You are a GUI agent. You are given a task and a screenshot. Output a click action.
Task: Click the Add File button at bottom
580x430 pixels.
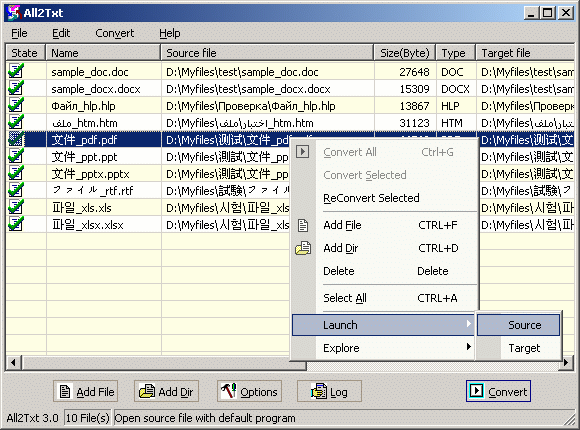tap(85, 391)
